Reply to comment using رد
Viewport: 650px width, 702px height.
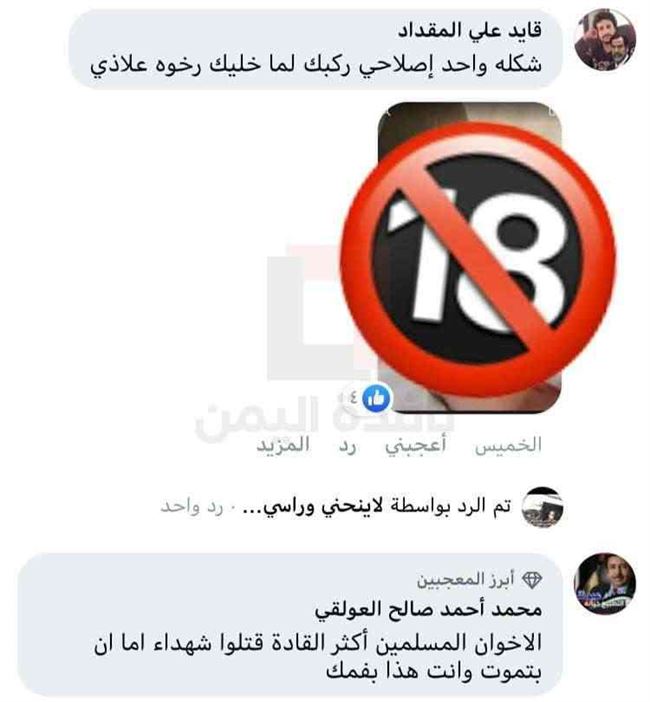tap(347, 447)
